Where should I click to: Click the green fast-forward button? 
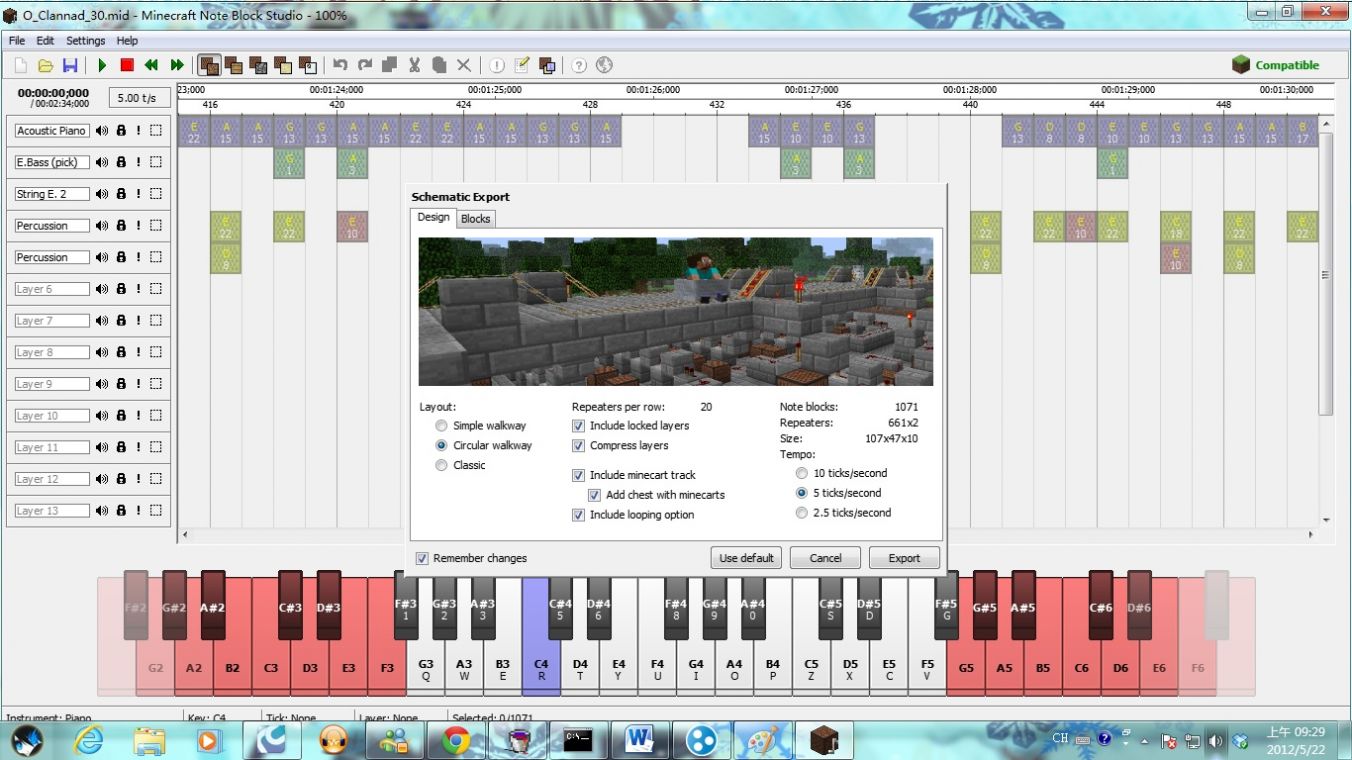(177, 65)
